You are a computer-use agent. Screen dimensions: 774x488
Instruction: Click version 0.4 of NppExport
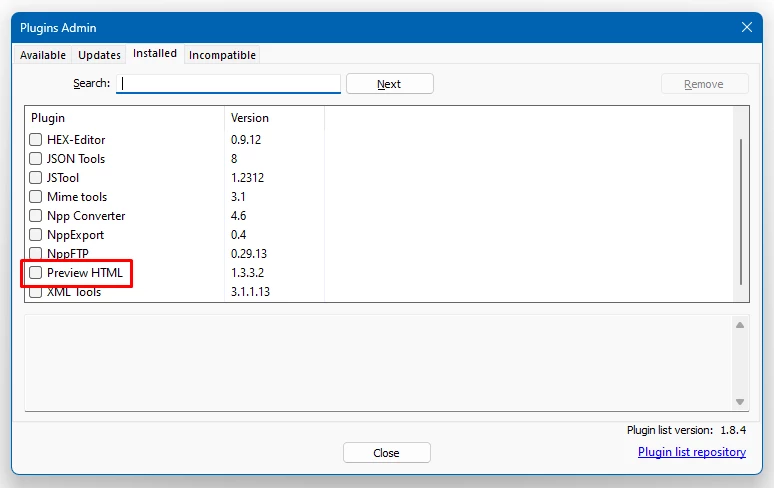tap(238, 234)
